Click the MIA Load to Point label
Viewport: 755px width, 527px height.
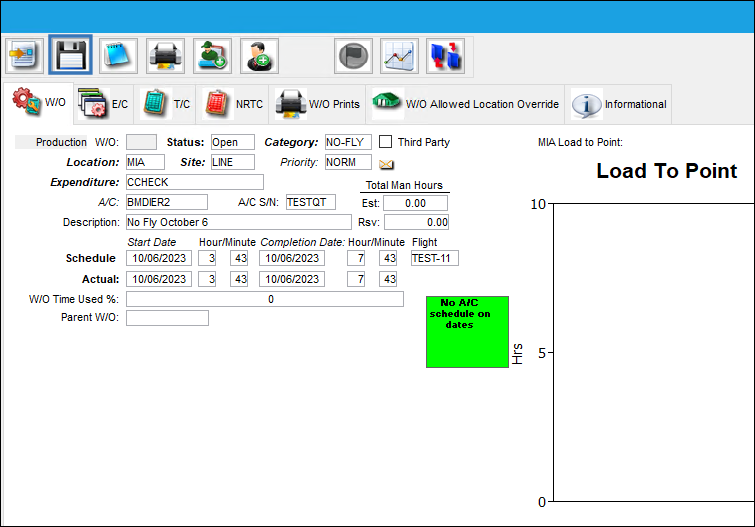580,142
